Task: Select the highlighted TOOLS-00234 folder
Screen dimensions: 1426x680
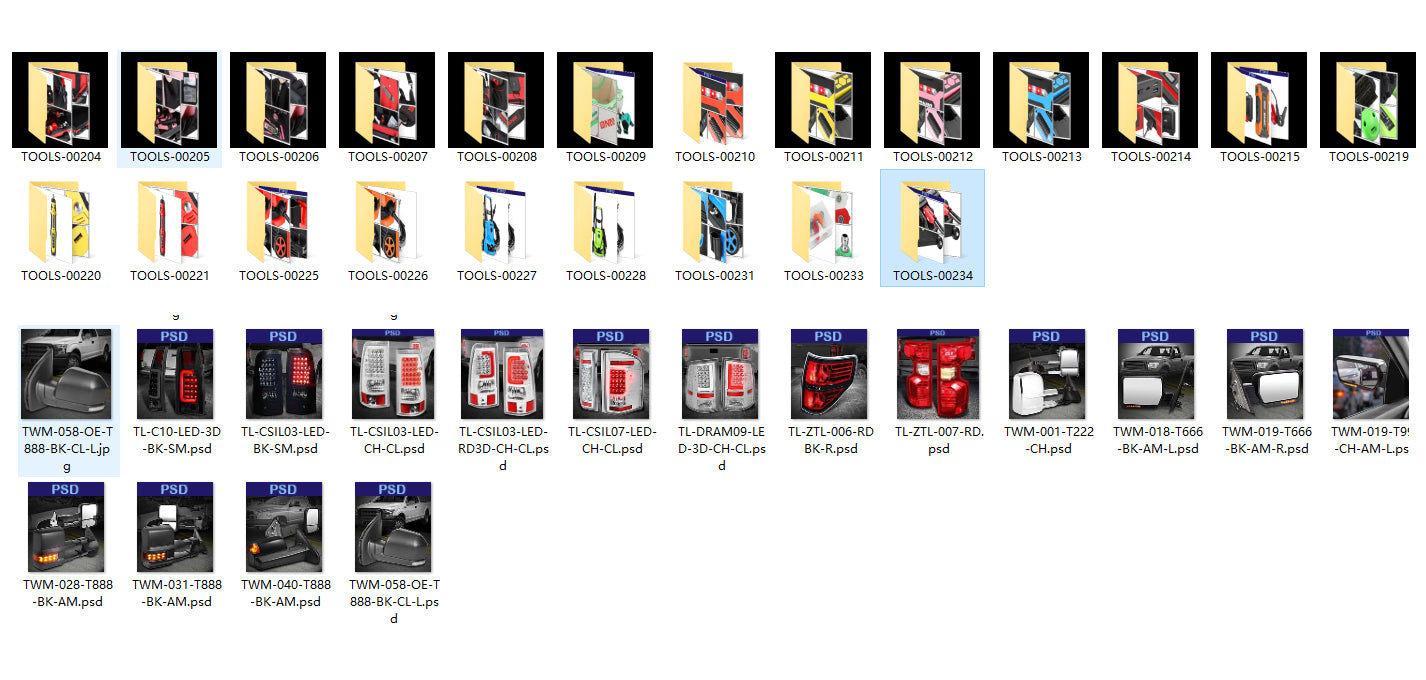Action: pyautogui.click(x=932, y=222)
